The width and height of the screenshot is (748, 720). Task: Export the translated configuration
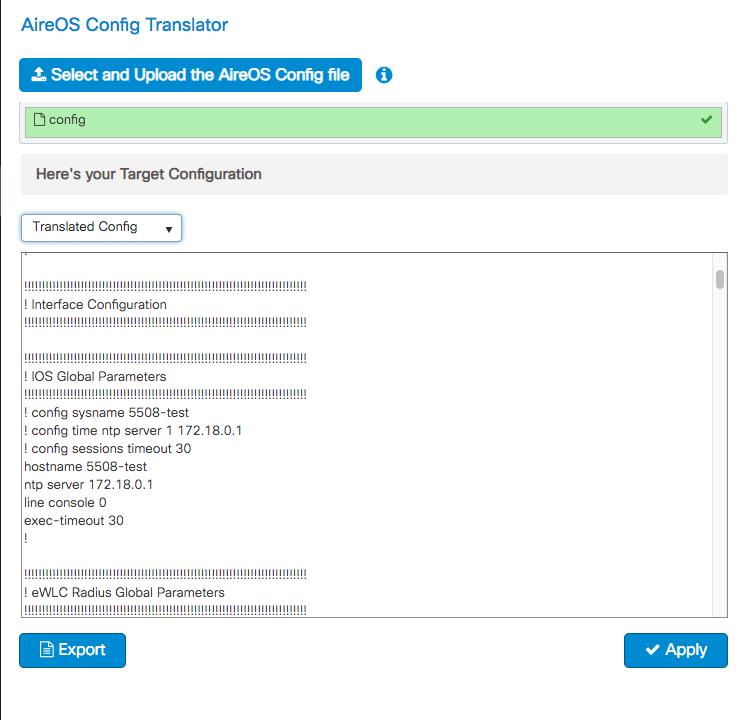tap(73, 650)
